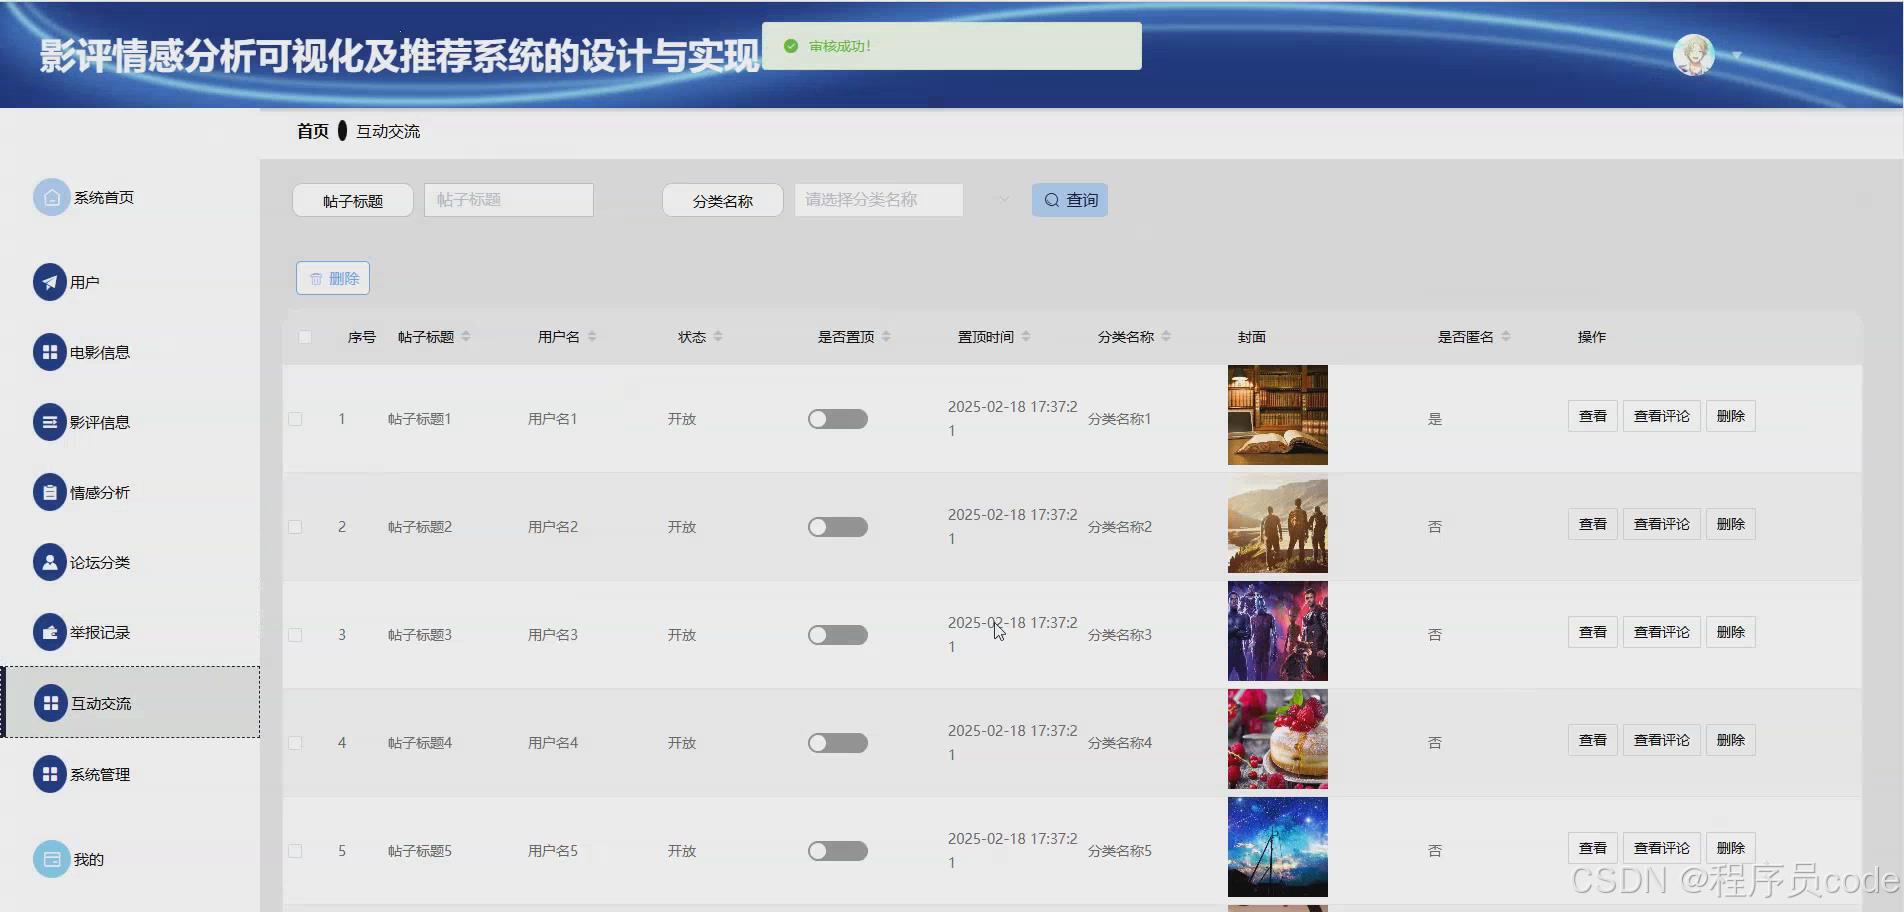Viewport: 1904px width, 912px height.
Task: Check the row checkbox for 帖子标题4
Action: 295,743
